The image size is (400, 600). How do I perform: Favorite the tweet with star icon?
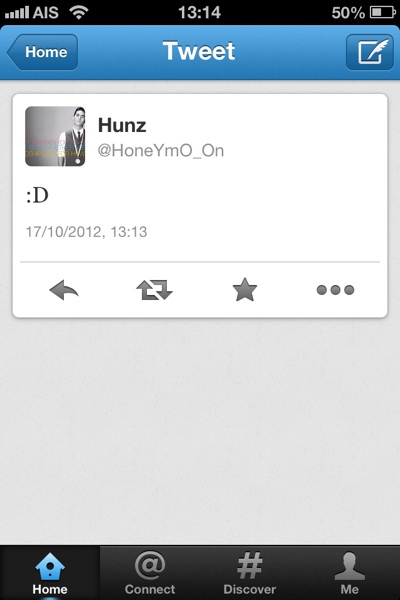pyautogui.click(x=245, y=290)
